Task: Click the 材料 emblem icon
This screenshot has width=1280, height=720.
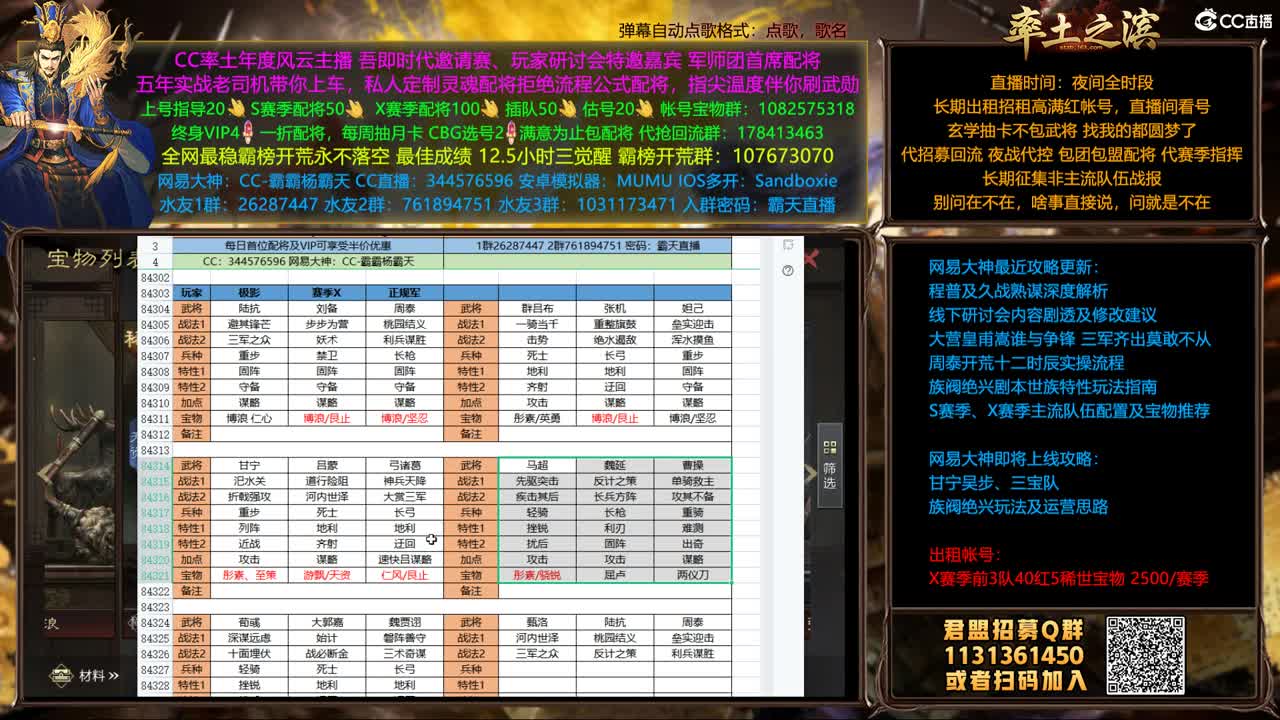Action: (x=61, y=676)
